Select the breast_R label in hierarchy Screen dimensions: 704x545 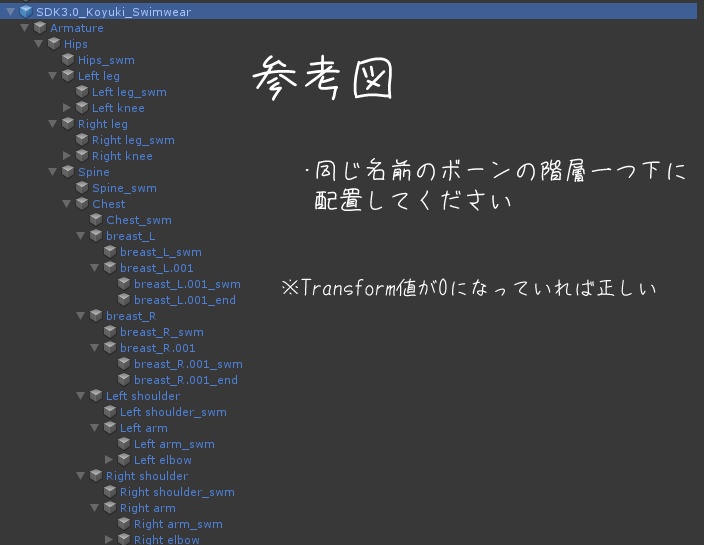pos(131,316)
